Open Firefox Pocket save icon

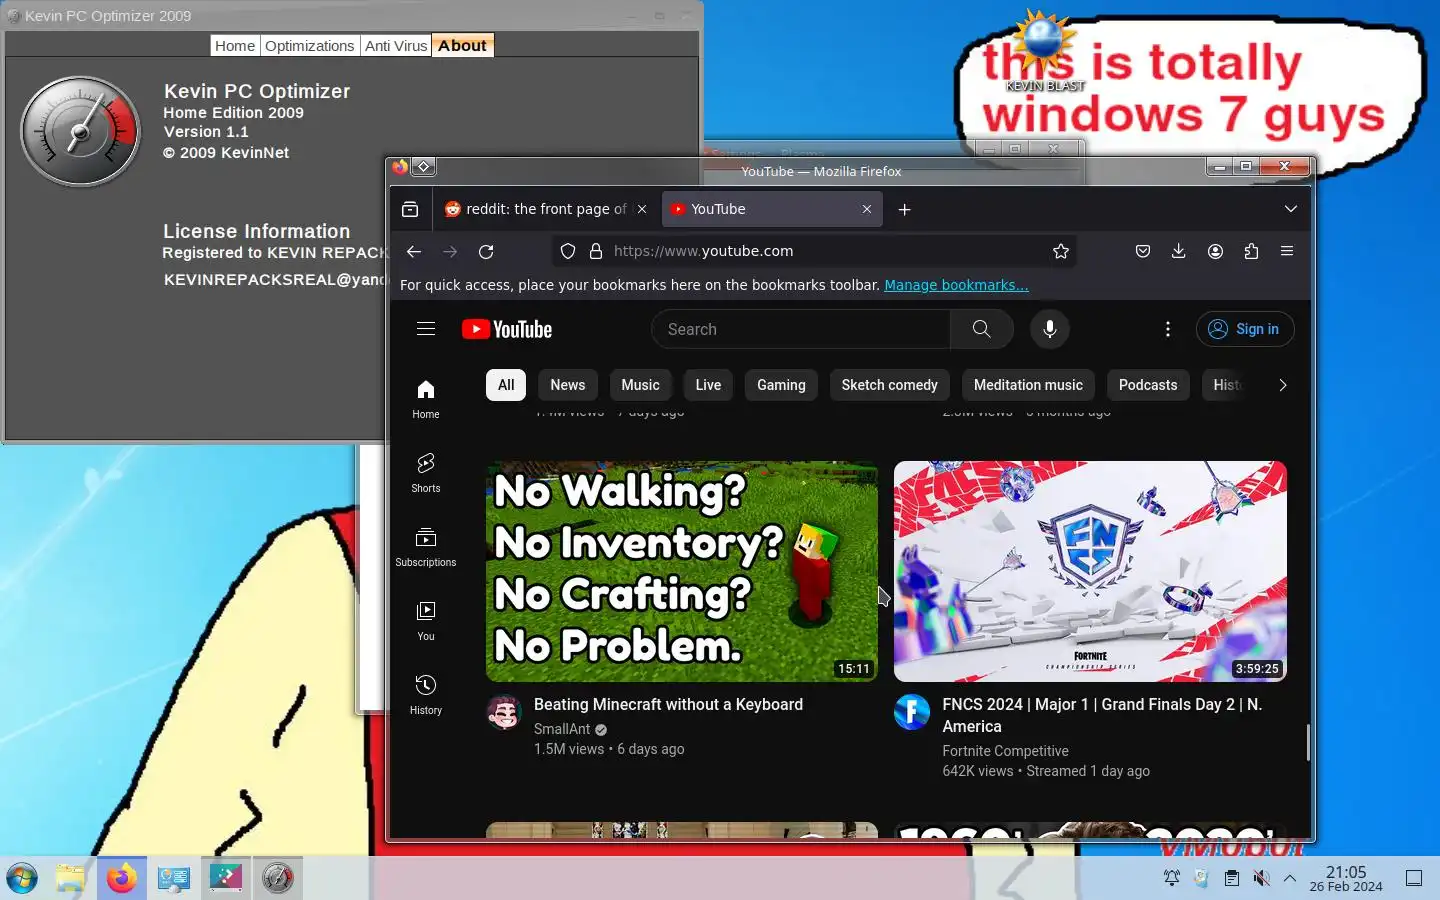pos(1143,252)
